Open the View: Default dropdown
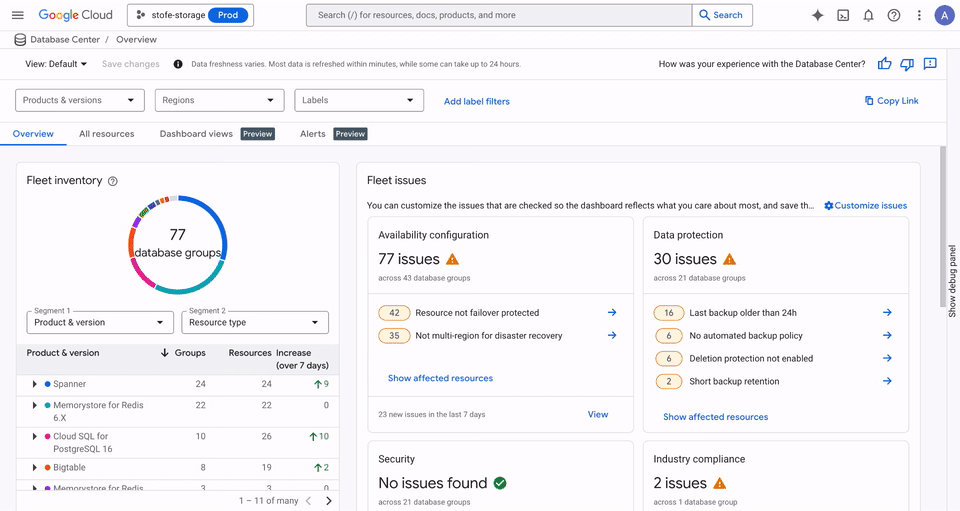This screenshot has width=960, height=511. point(56,64)
